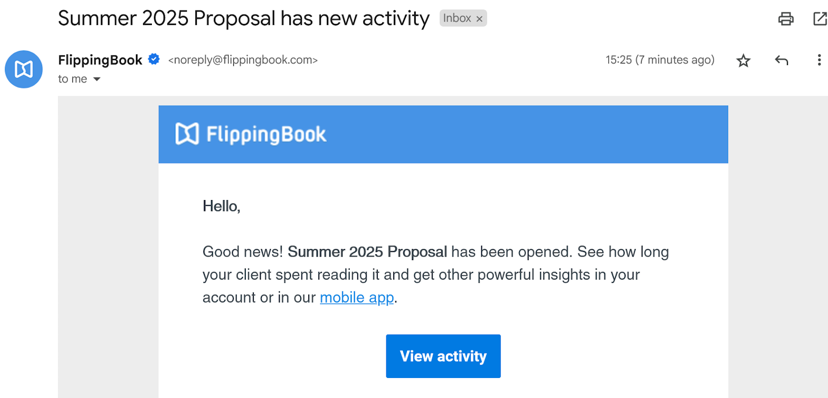Open the three-dot more options menu
Viewport: 828px width, 398px height.
819,60
